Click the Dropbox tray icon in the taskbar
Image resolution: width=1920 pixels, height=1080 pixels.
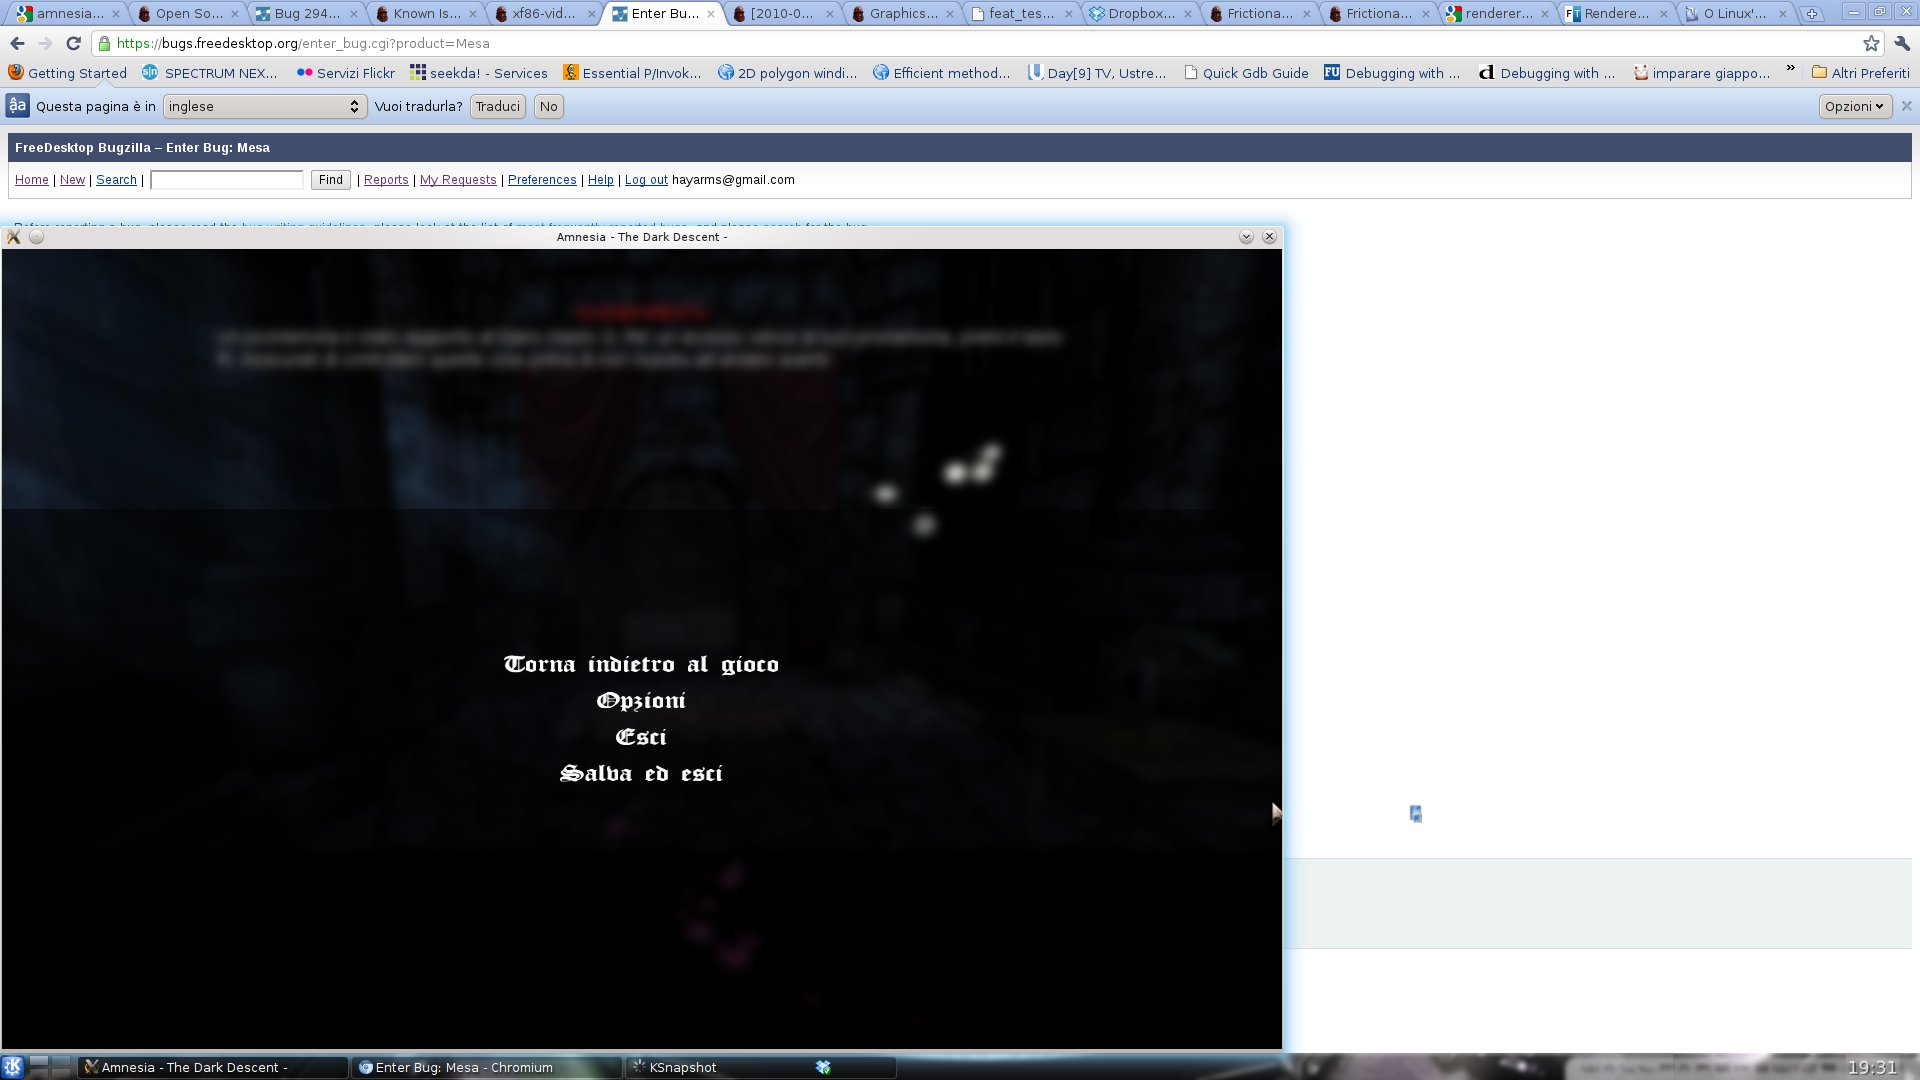pos(823,1067)
